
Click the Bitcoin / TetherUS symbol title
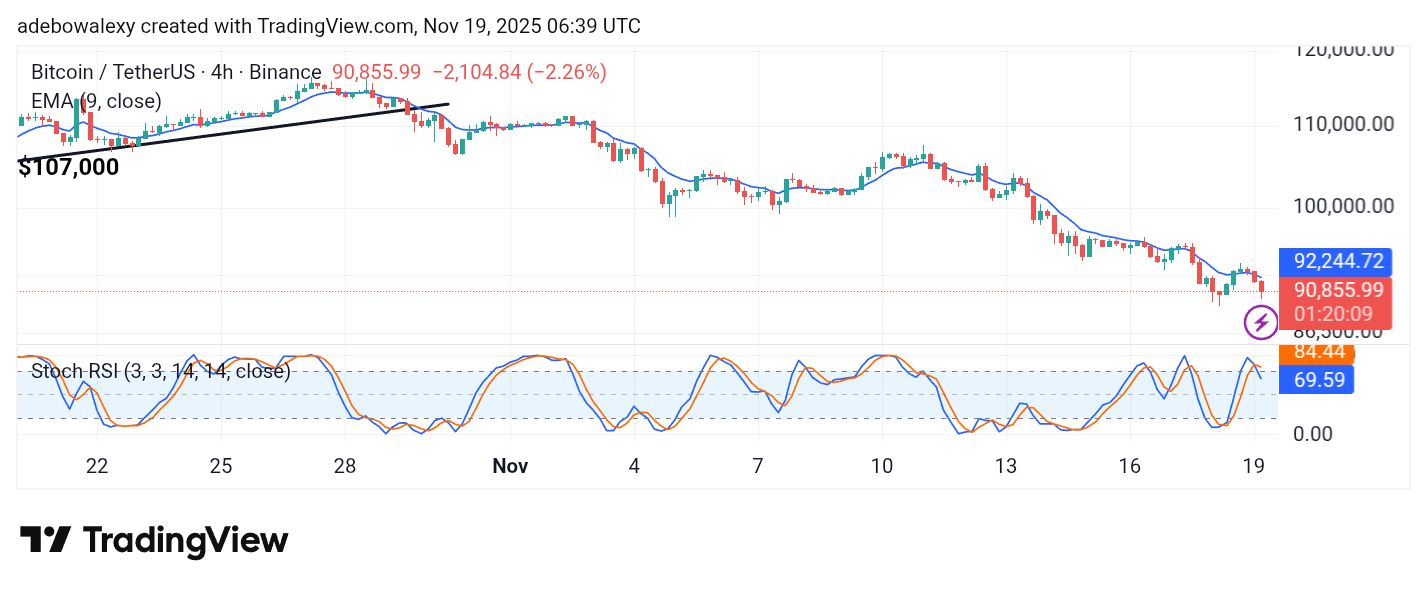(x=176, y=72)
